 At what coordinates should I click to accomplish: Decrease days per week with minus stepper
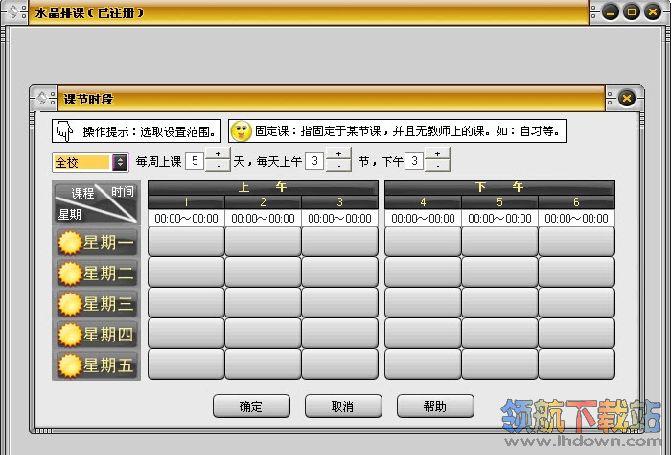coord(218,166)
